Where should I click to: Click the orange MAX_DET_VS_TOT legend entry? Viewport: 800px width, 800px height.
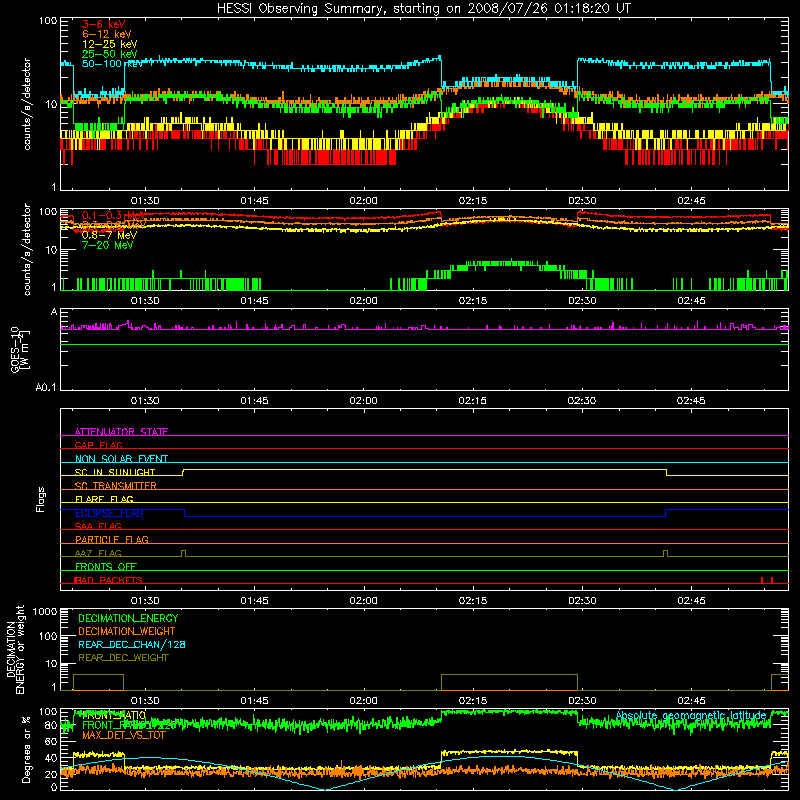pyautogui.click(x=124, y=735)
